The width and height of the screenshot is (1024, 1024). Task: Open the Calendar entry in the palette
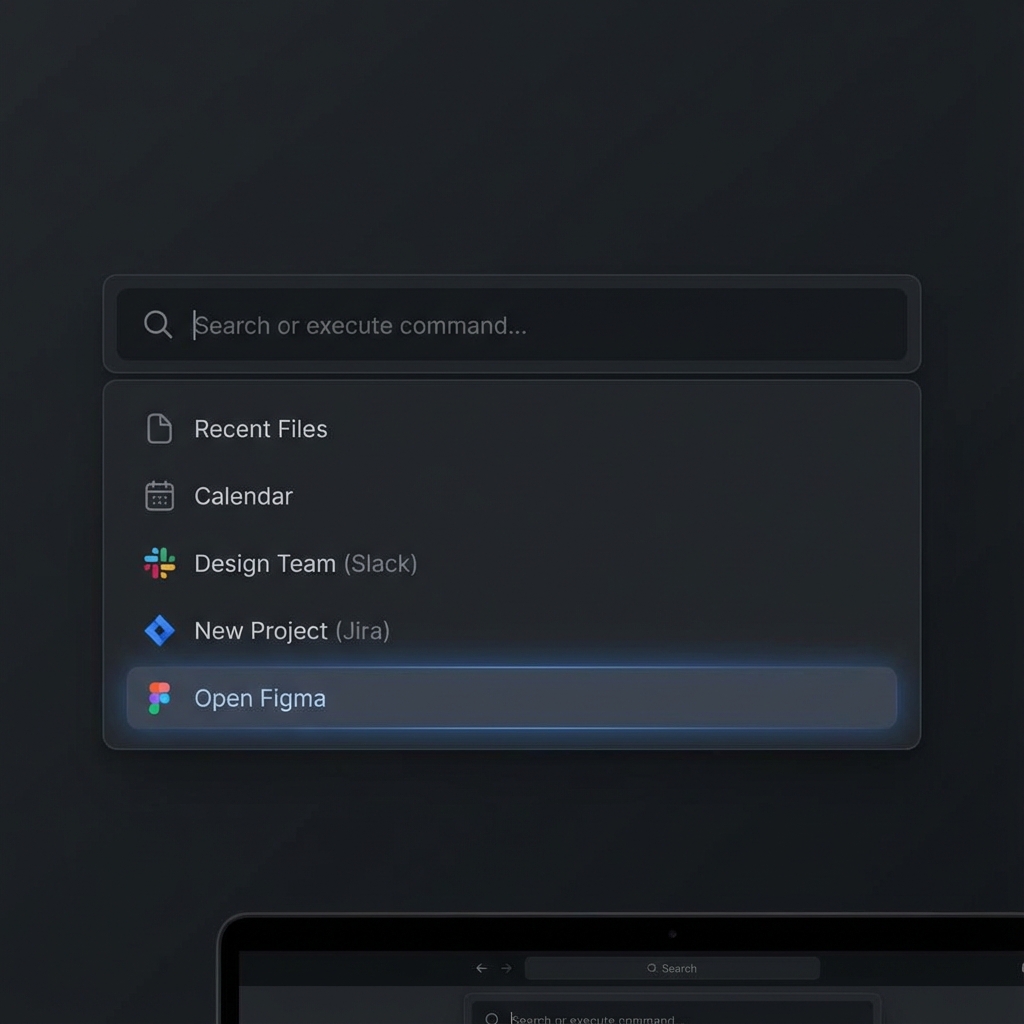tap(243, 496)
